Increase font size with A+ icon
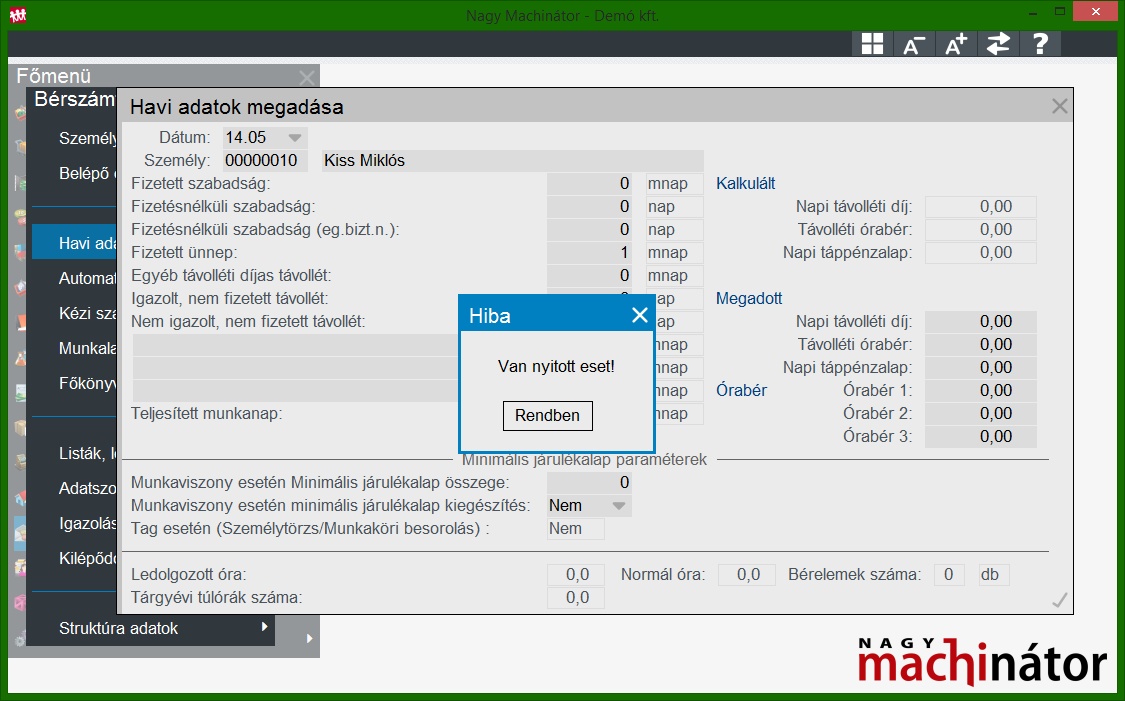Image resolution: width=1125 pixels, height=701 pixels. coord(956,44)
